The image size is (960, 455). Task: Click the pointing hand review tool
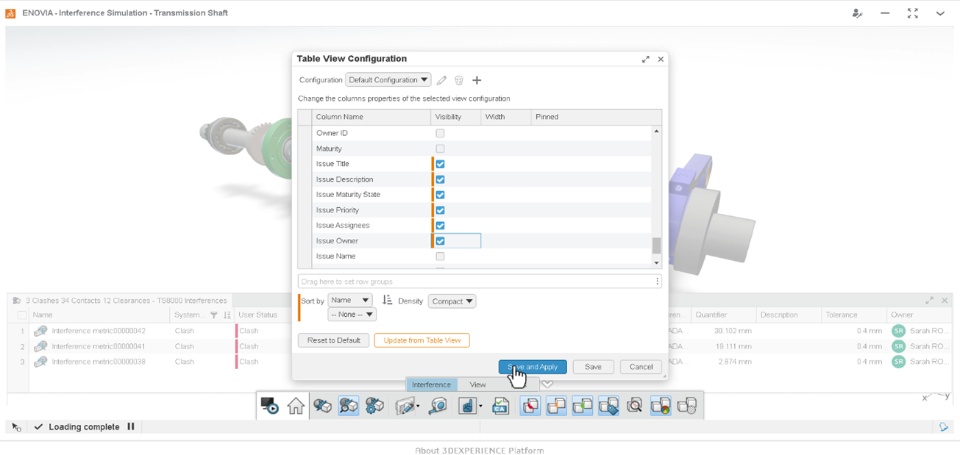[x=467, y=405]
